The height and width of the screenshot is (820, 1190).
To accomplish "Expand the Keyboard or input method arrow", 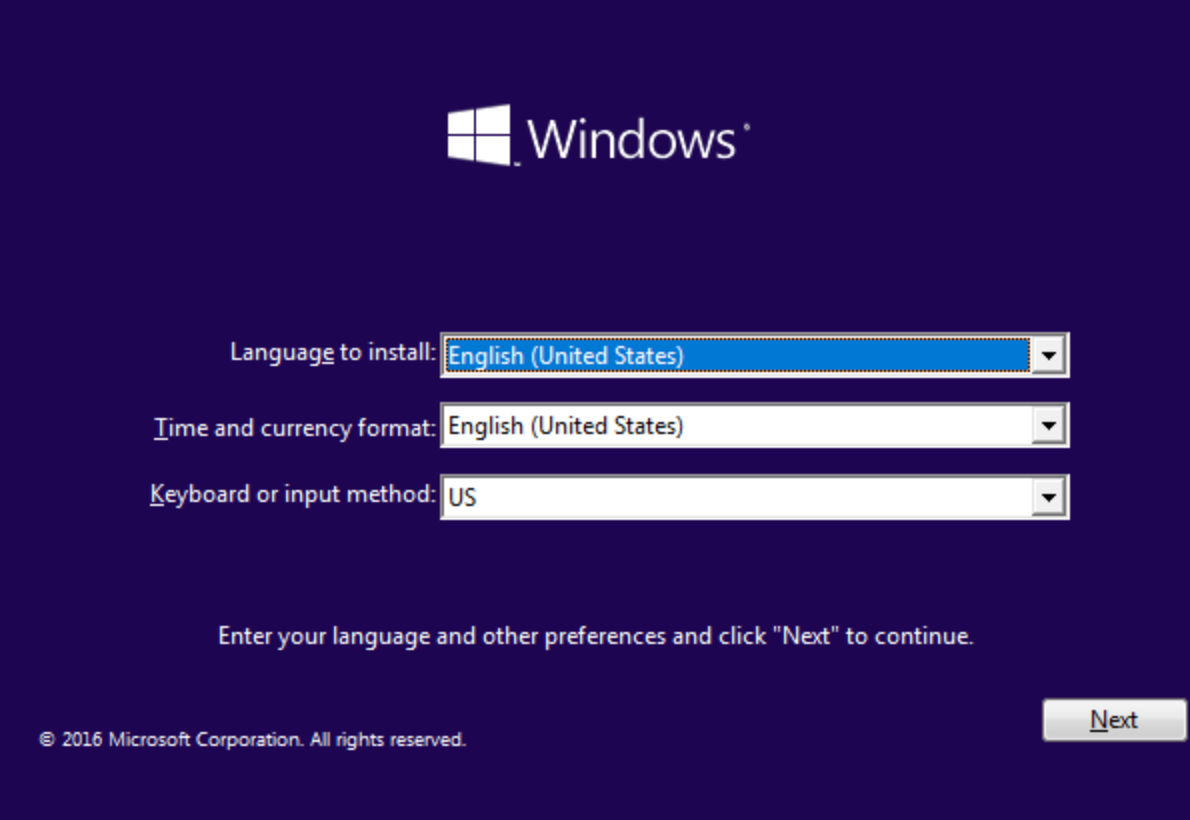I will point(1047,497).
